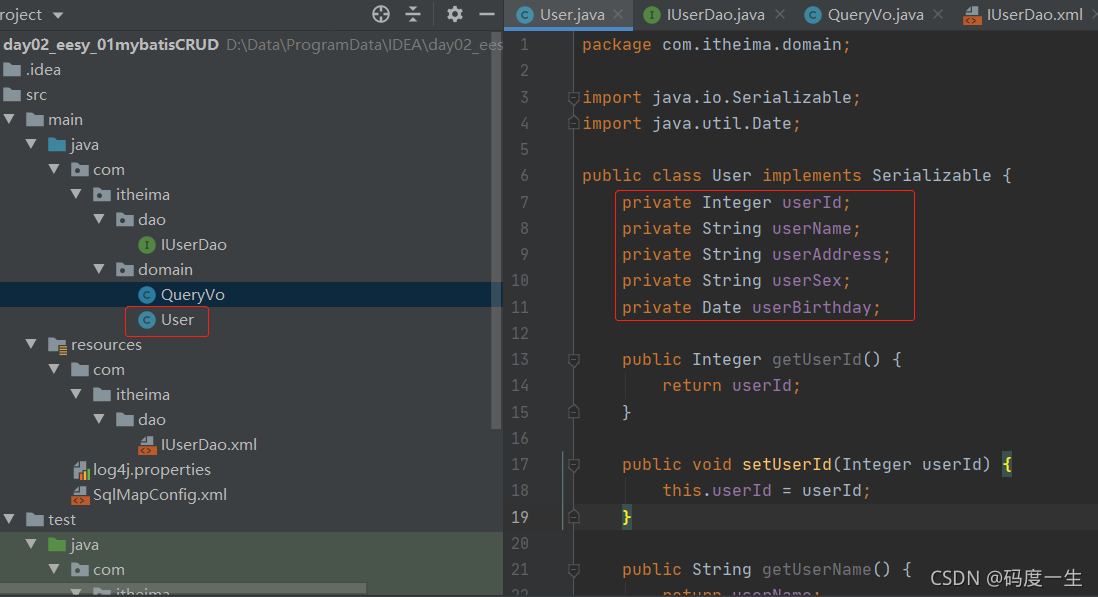Click the User.java tab class icon

click(x=524, y=15)
